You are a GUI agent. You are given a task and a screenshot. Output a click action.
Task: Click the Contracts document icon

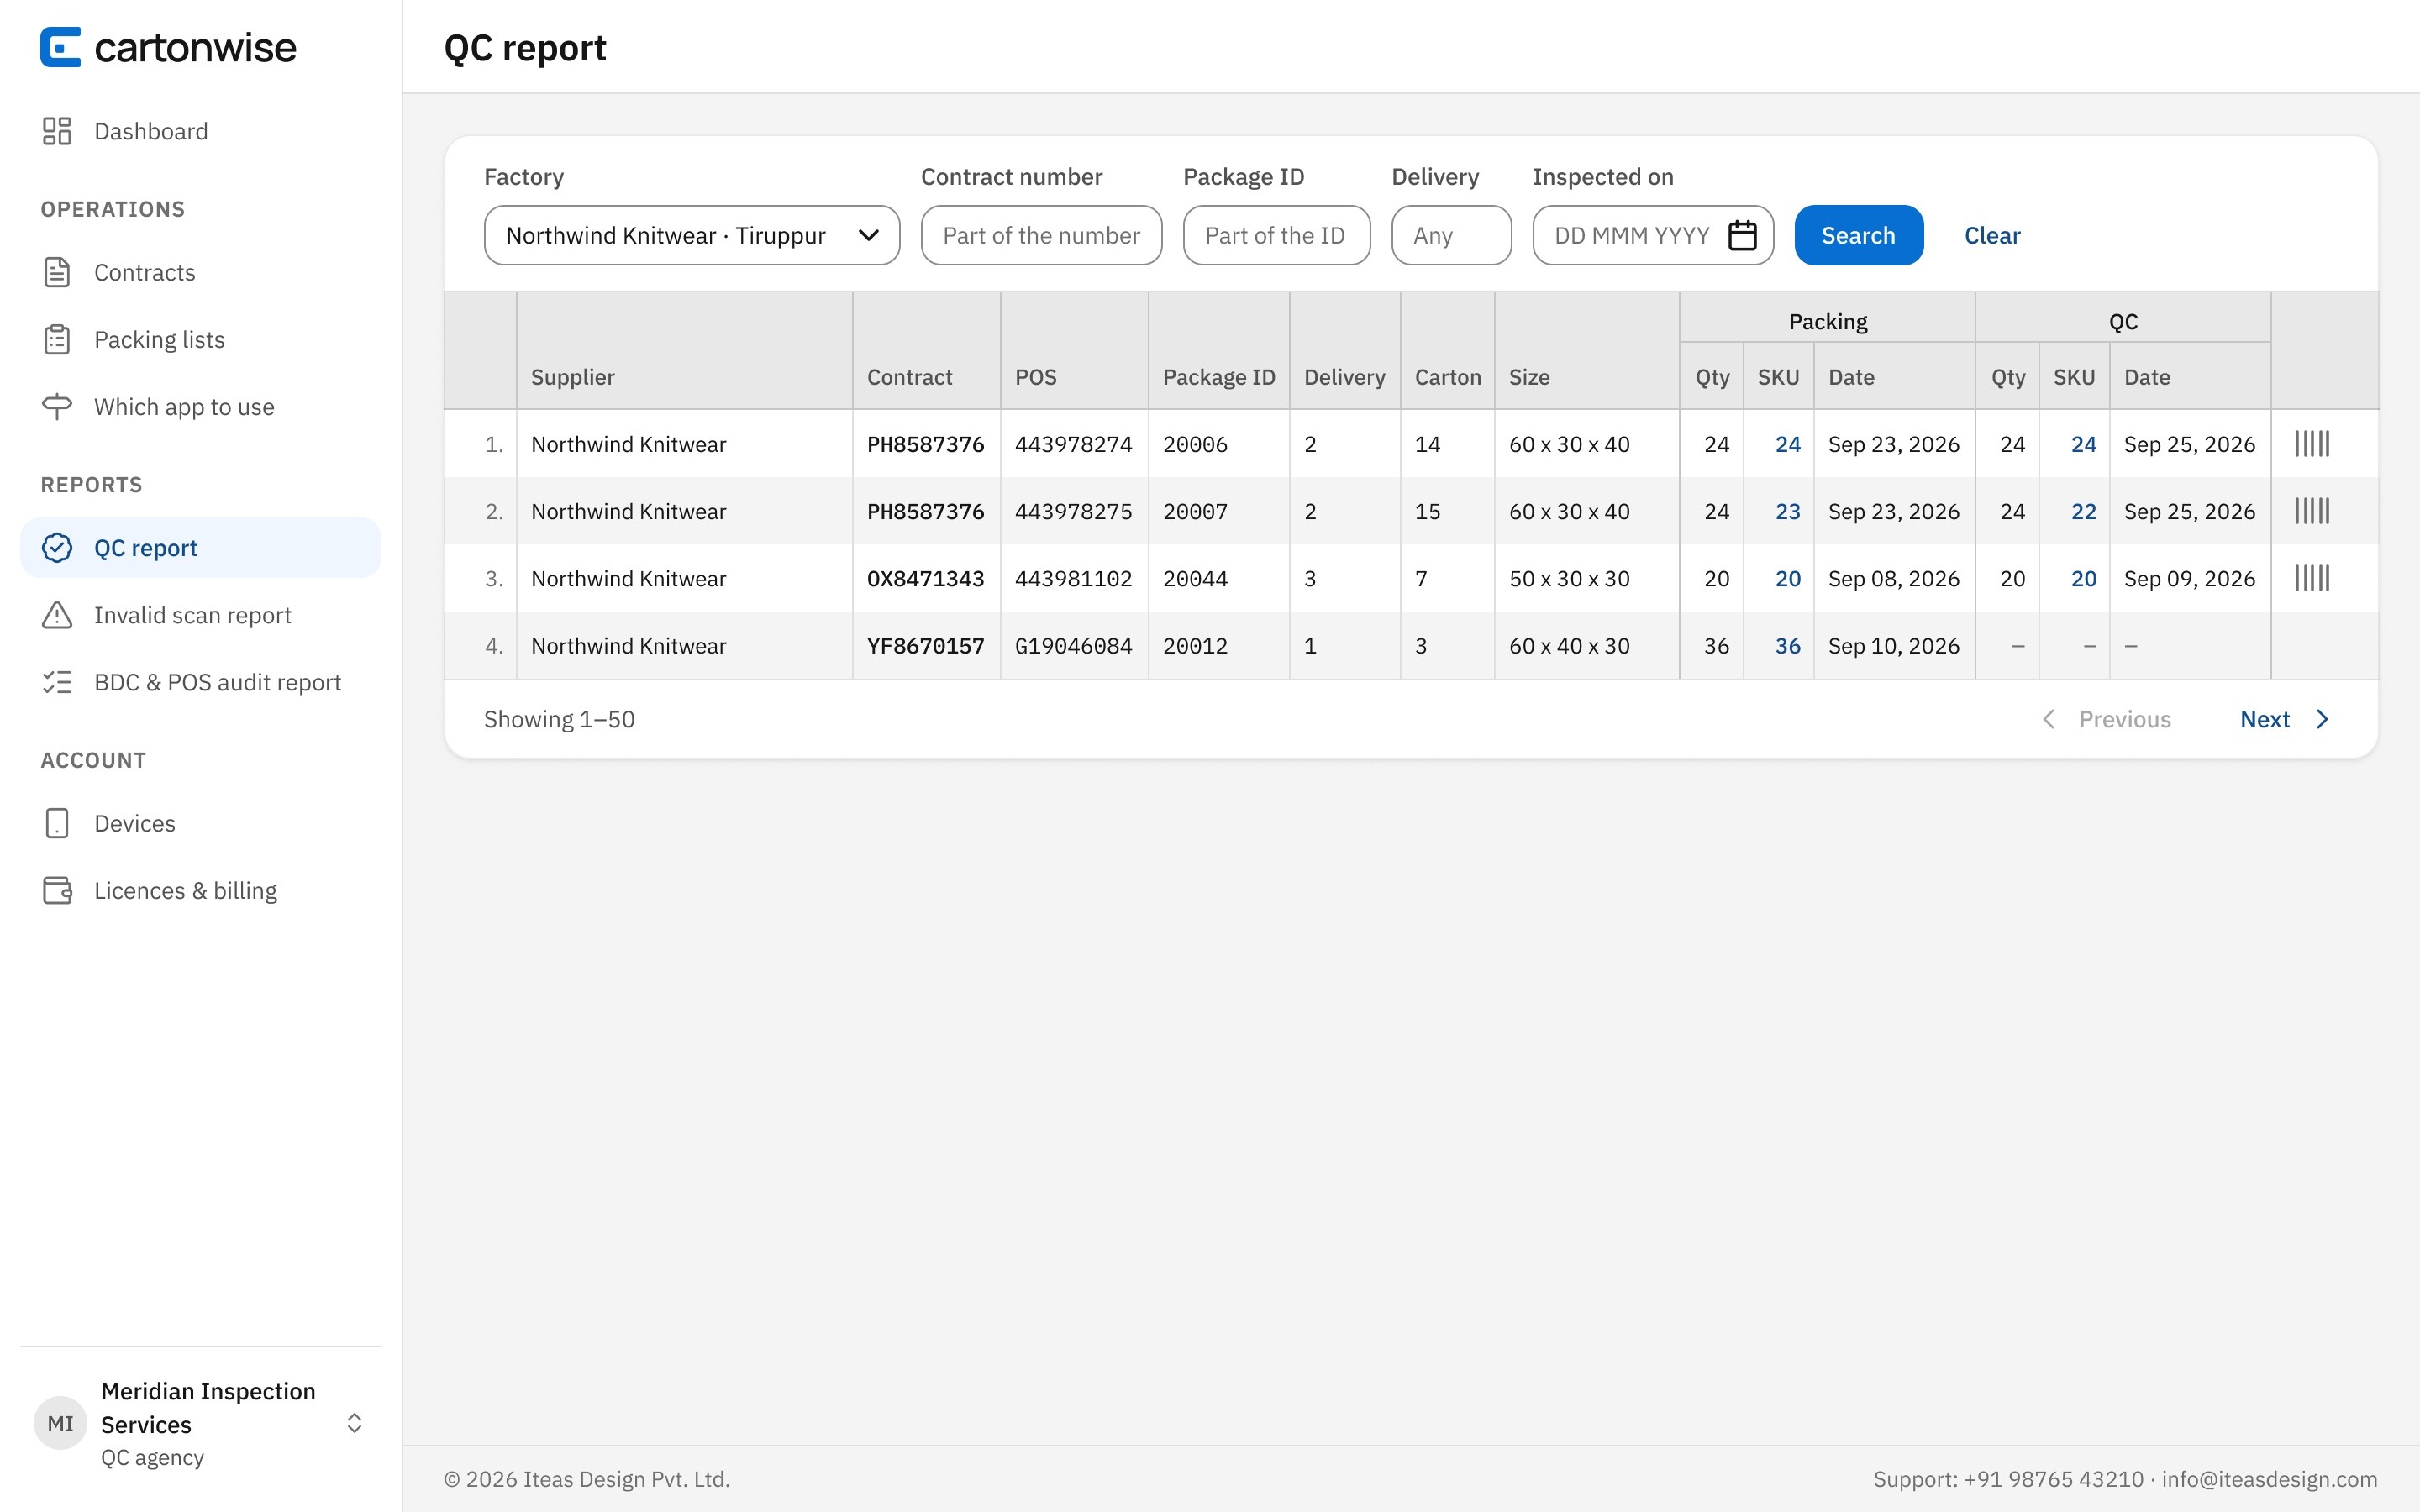(x=57, y=272)
